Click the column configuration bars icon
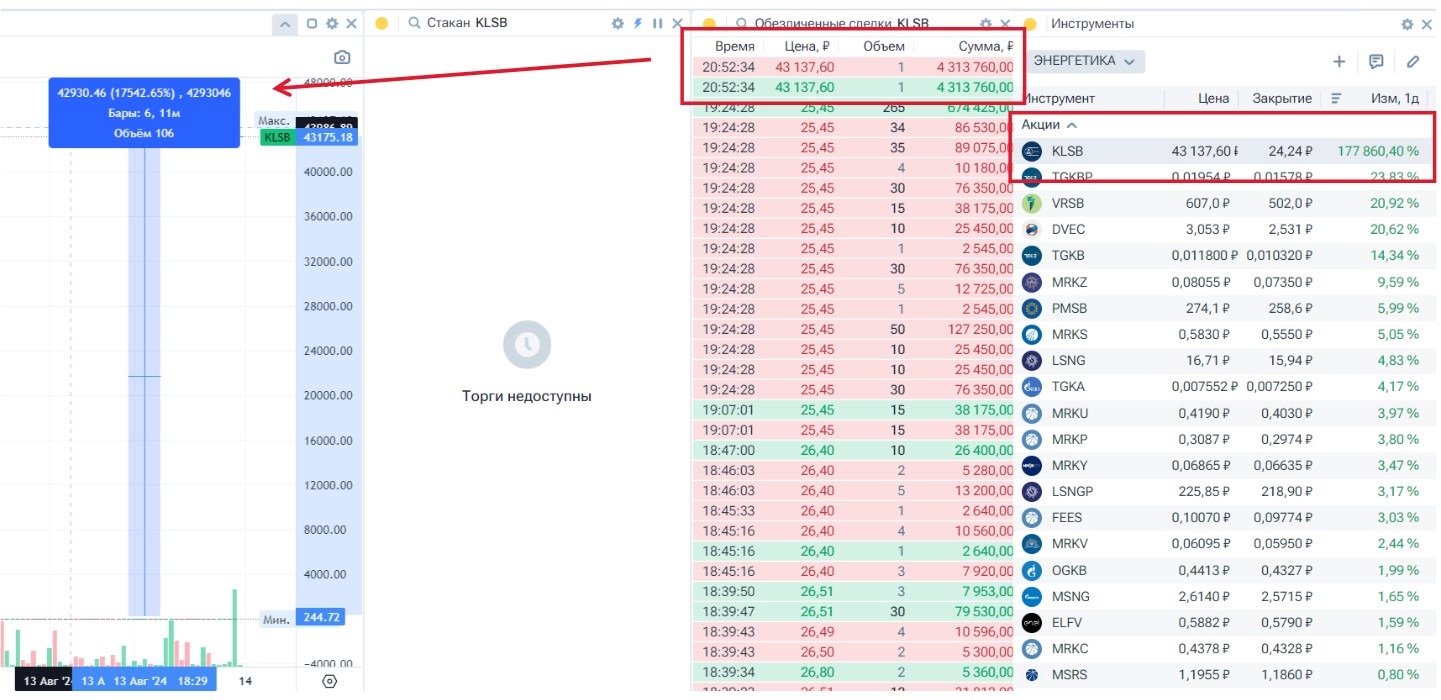 1336,98
